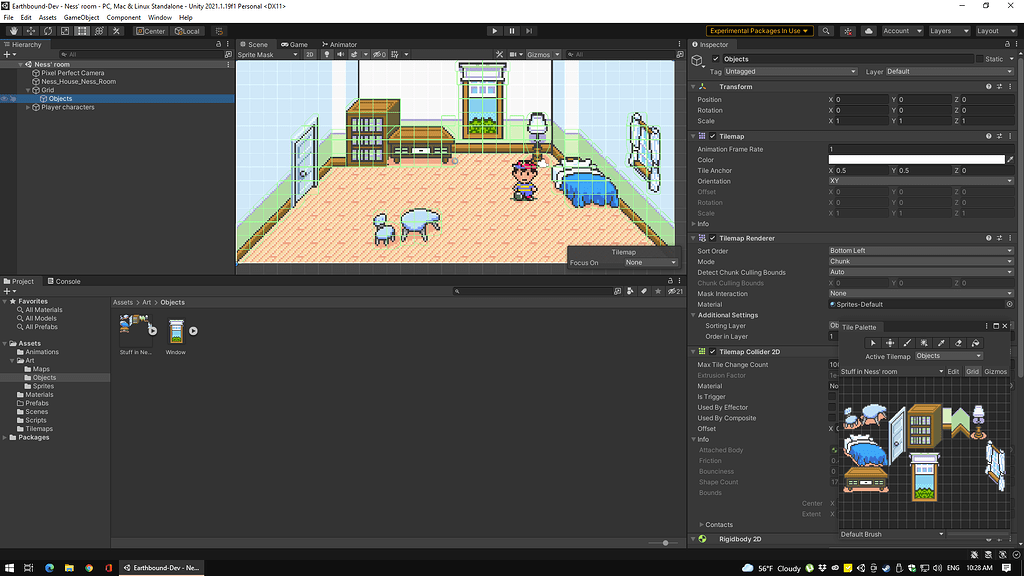Switch to the Game tab
1024x576 pixels.
tap(294, 44)
